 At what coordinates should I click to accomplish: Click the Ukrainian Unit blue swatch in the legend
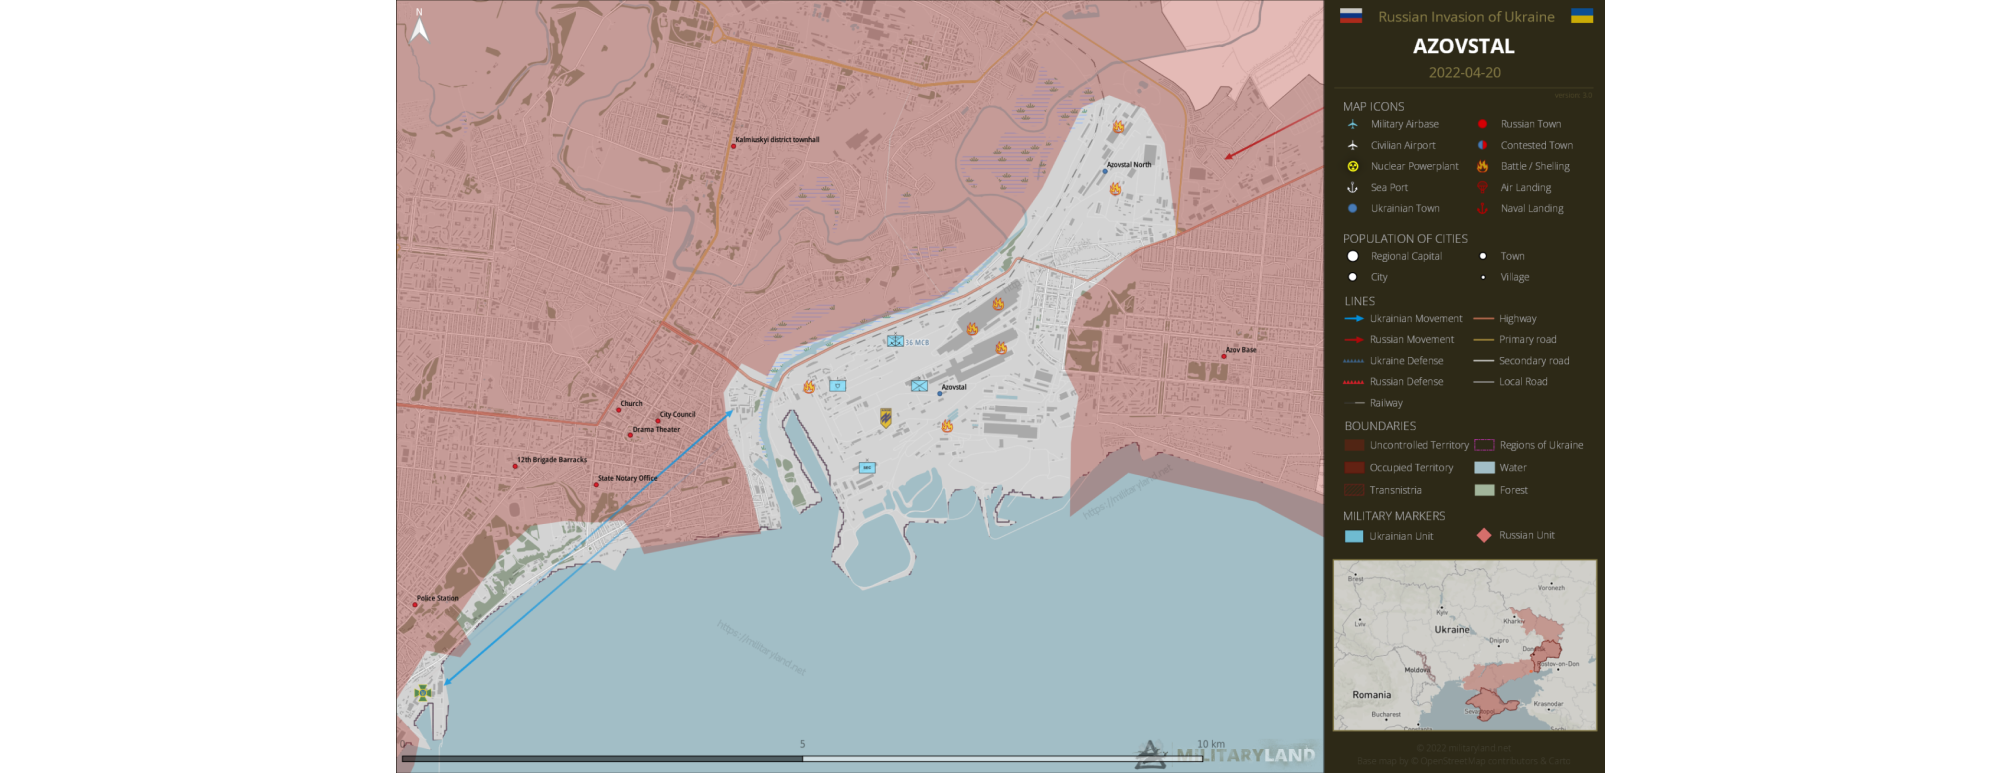tap(1354, 536)
